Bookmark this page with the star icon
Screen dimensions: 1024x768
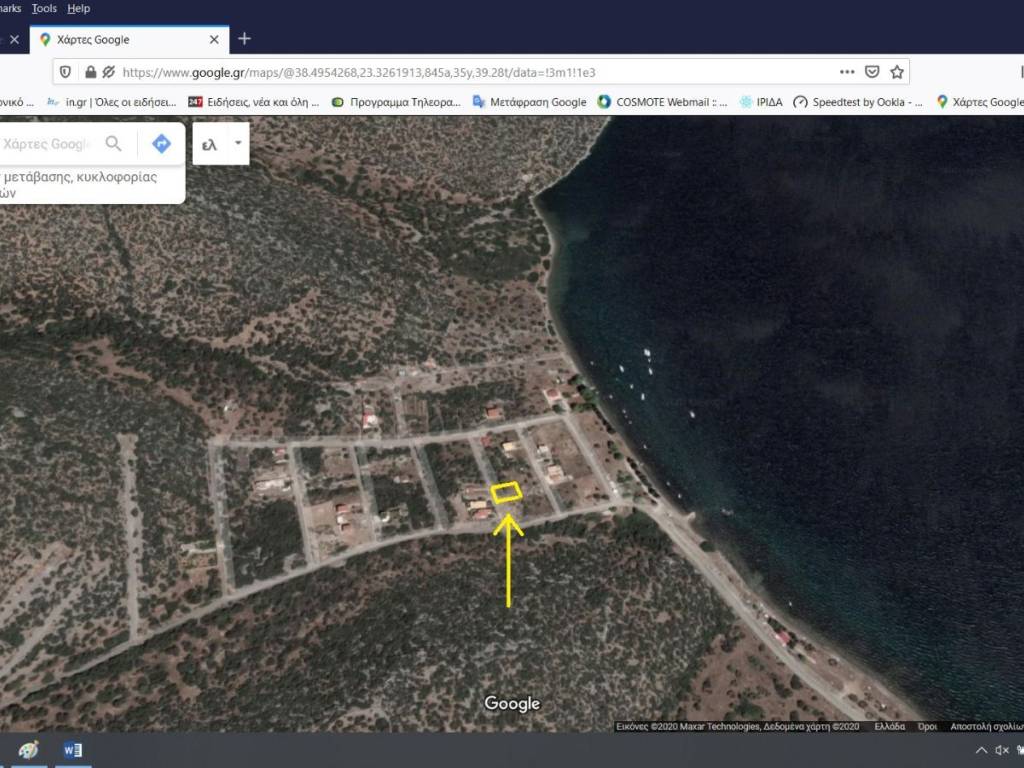point(897,72)
